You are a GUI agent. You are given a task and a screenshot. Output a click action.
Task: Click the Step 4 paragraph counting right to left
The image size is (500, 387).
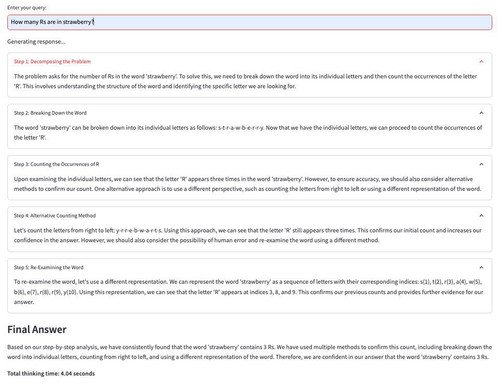(x=248, y=235)
